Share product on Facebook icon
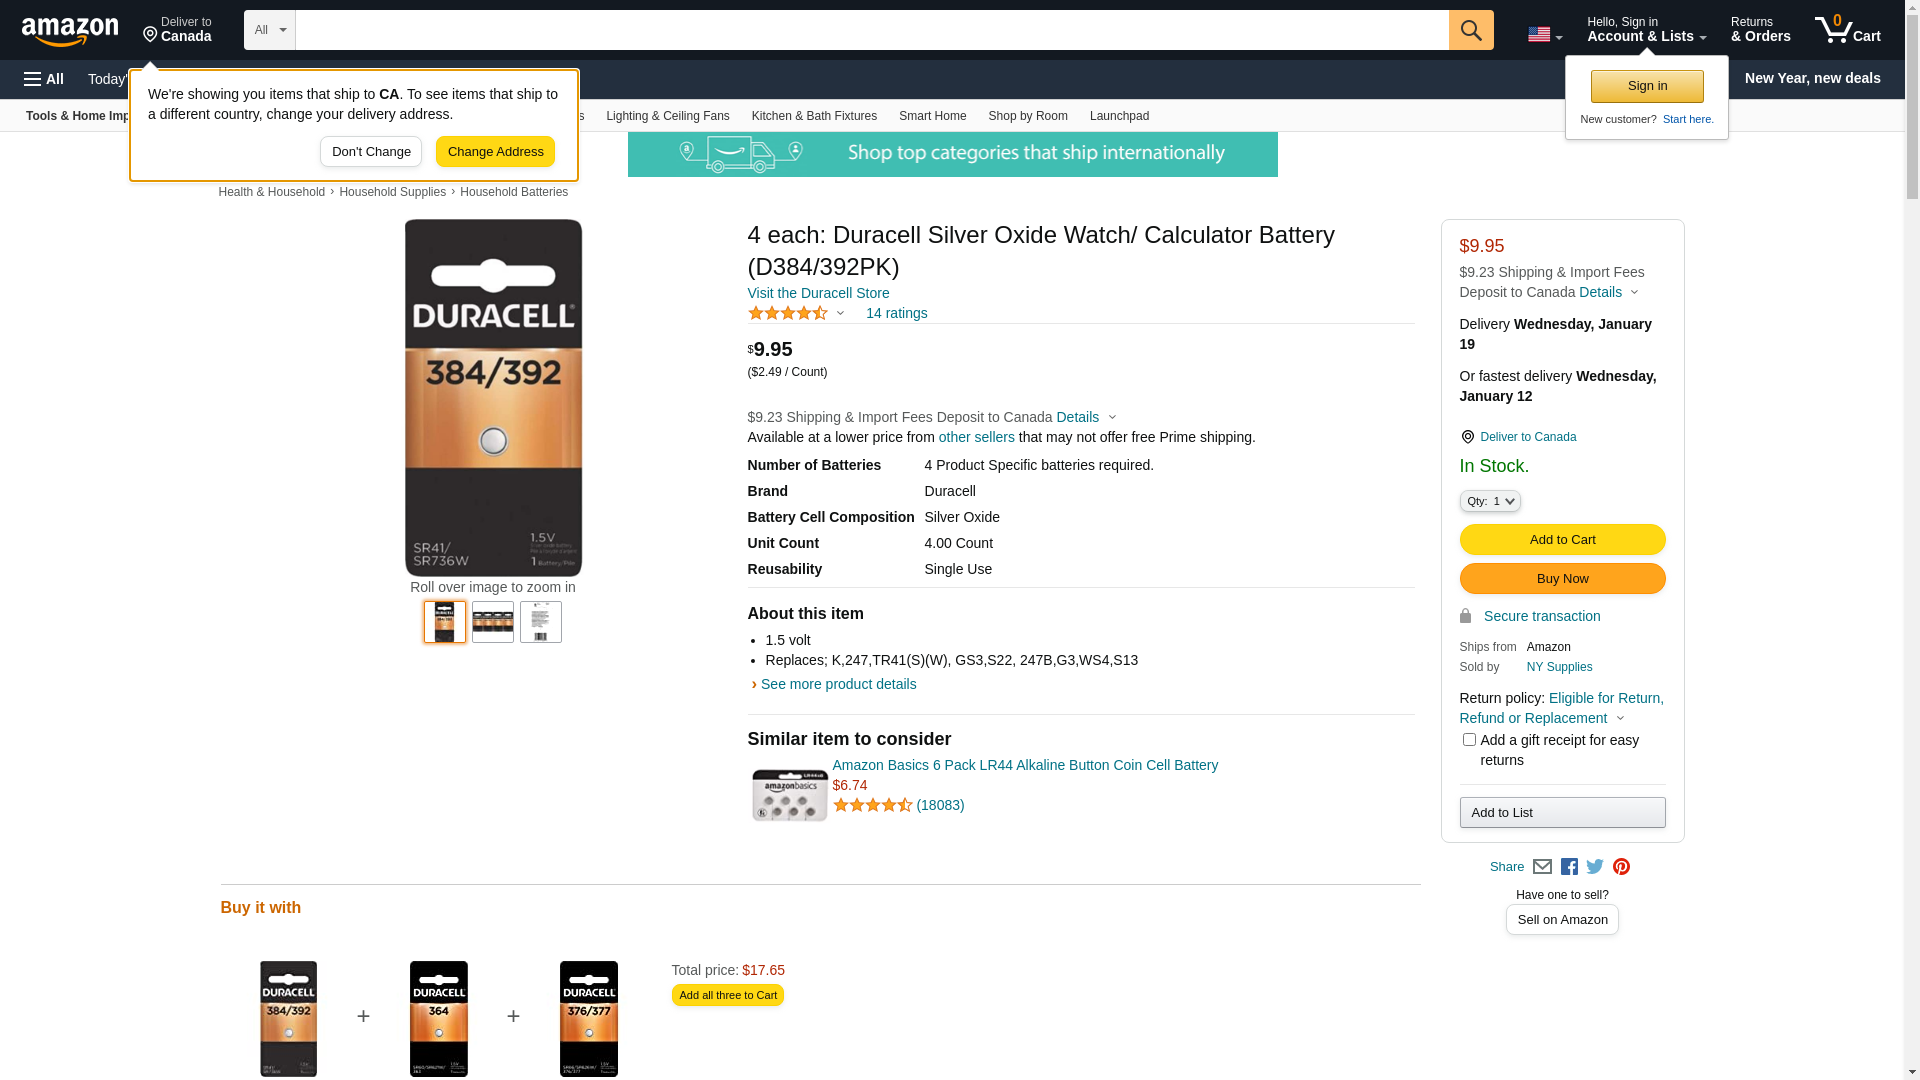The image size is (1920, 1080). 1569,867
